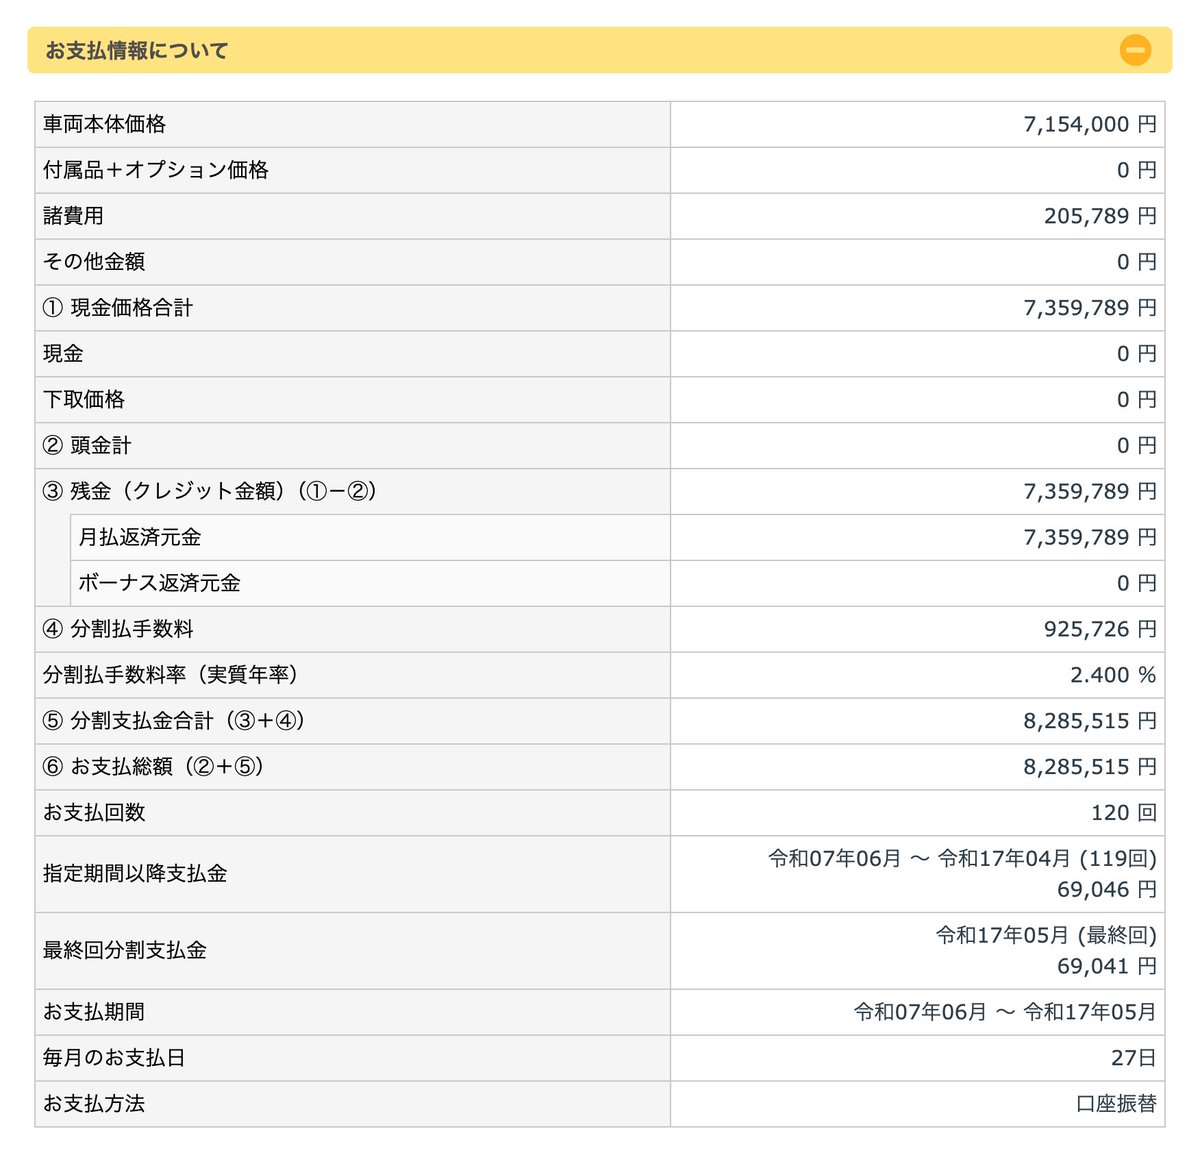Viewport: 1200px width, 1155px height.
Task: Click the ⑤ 分割支払金合計 label
Action: click(174, 721)
